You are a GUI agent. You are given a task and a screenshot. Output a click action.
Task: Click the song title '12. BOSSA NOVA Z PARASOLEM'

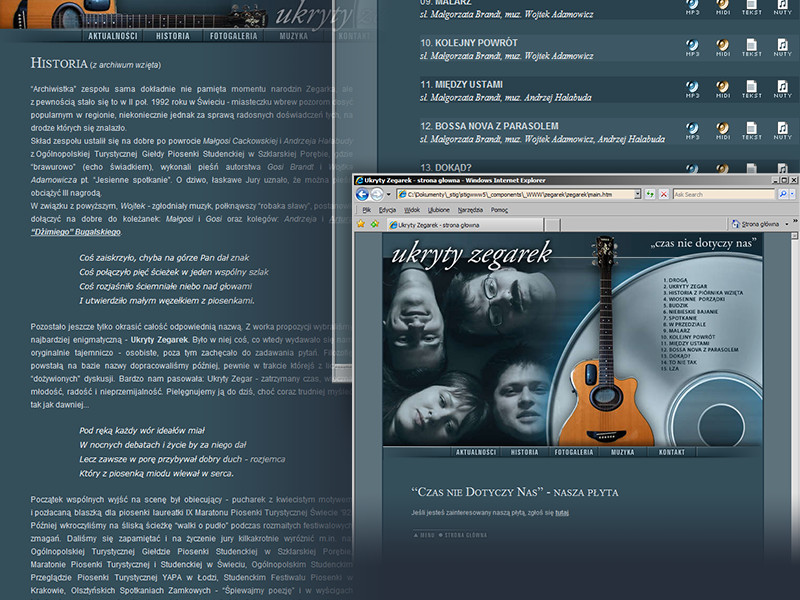click(x=490, y=127)
